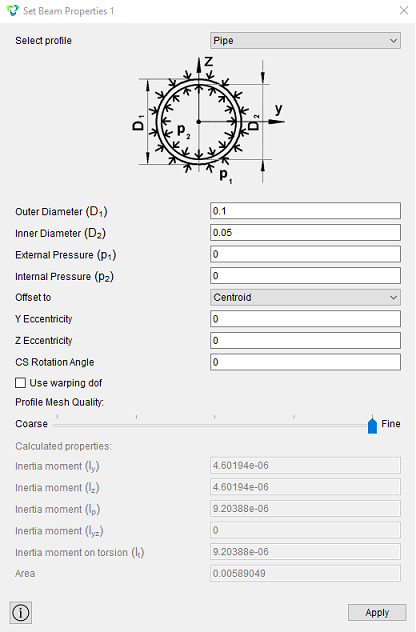Click the Z Eccentricity input field
The width and height of the screenshot is (416, 632).
click(x=305, y=341)
